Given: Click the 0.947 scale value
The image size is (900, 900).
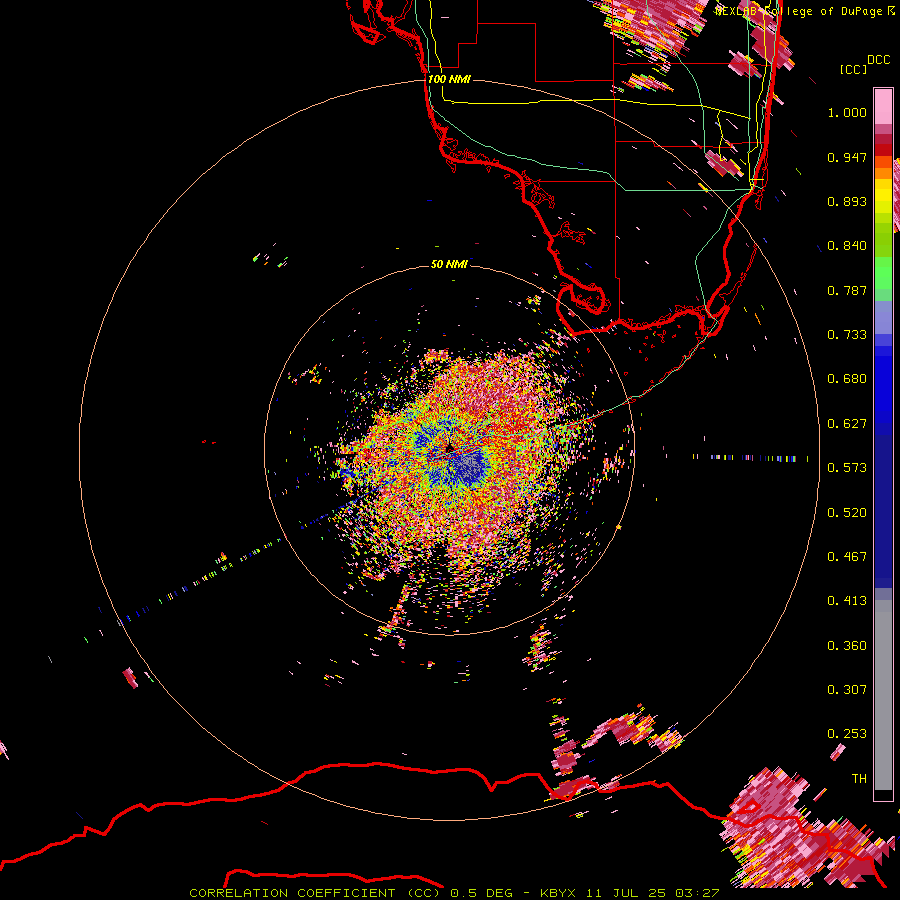Looking at the screenshot, I should pos(847,157).
